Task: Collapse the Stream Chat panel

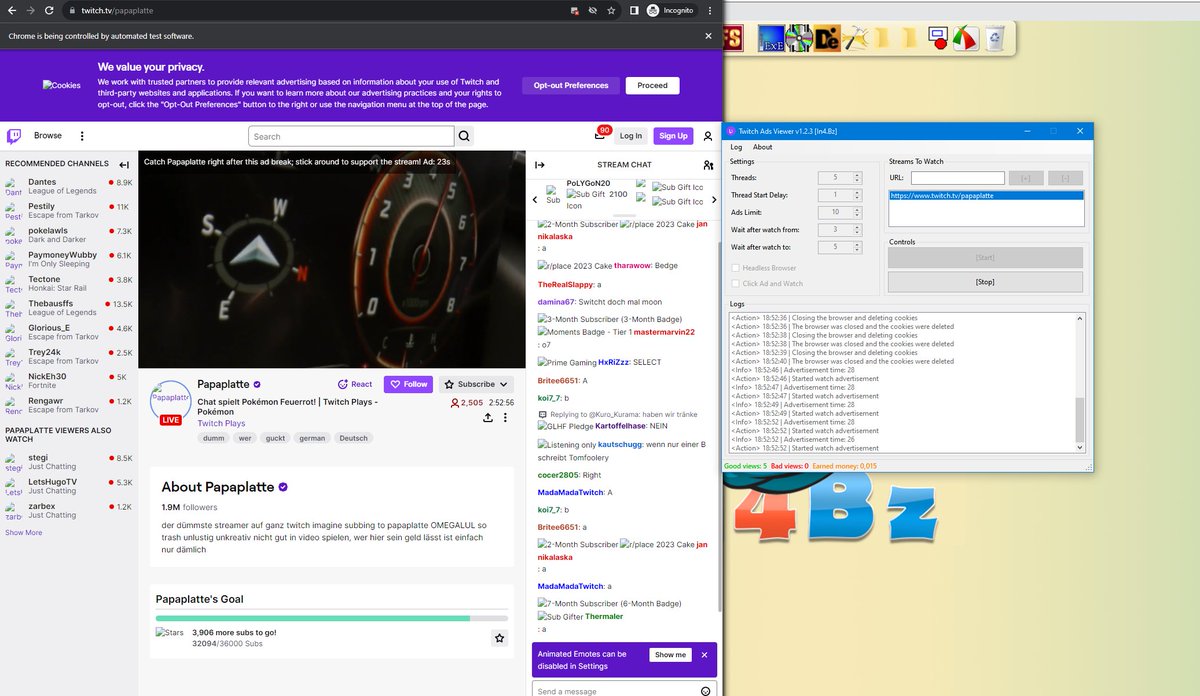Action: point(540,165)
